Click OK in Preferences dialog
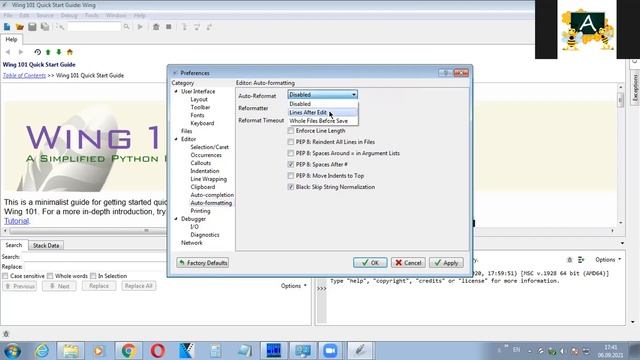The image size is (640, 360). (x=370, y=263)
